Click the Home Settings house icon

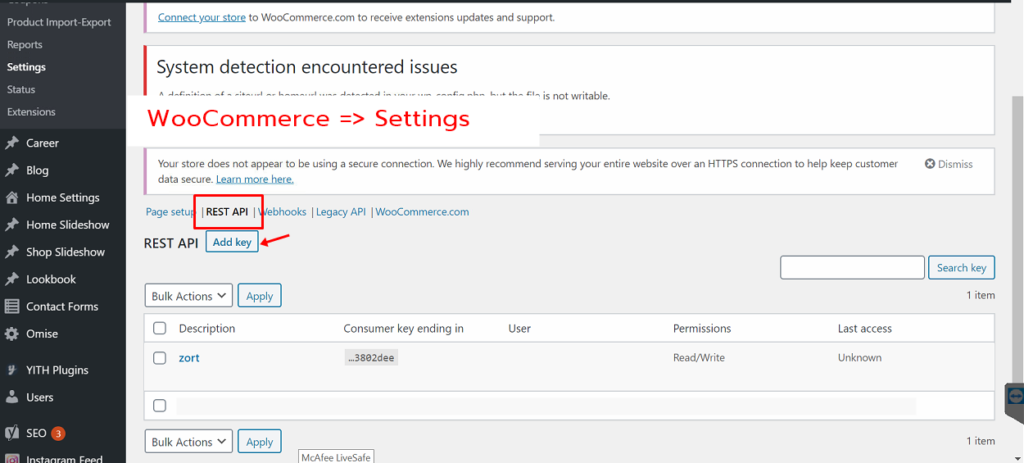pos(12,198)
